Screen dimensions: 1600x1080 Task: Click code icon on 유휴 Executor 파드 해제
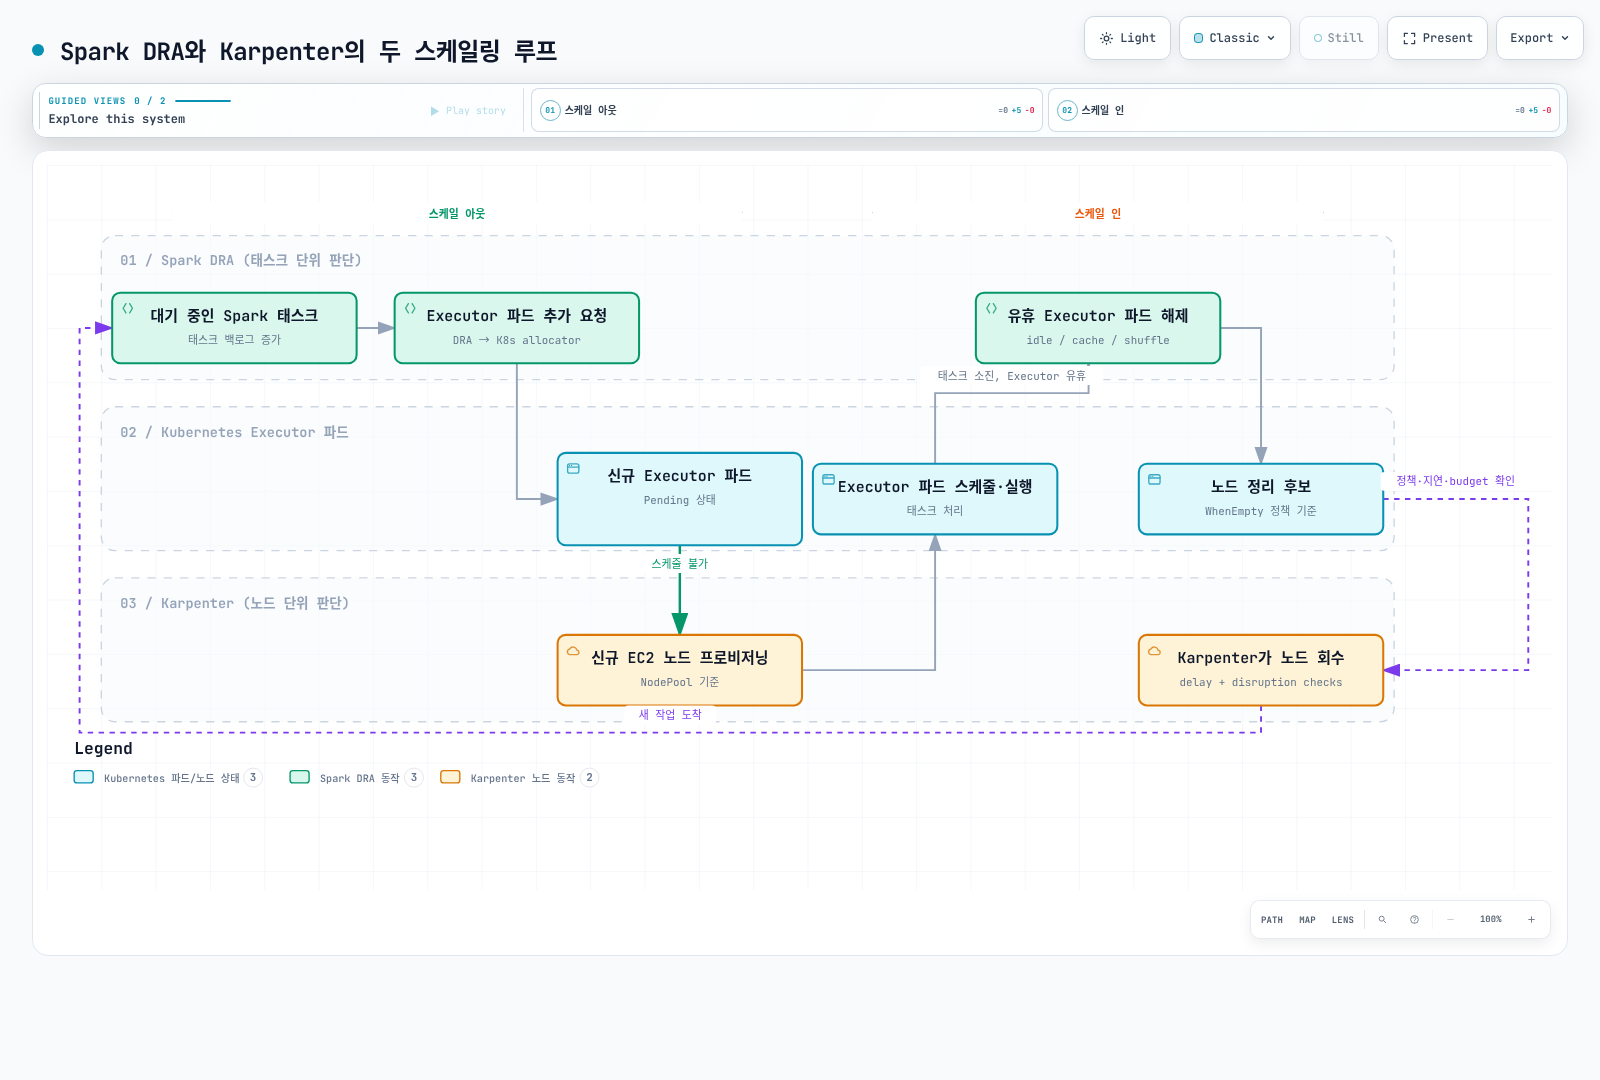(x=991, y=309)
